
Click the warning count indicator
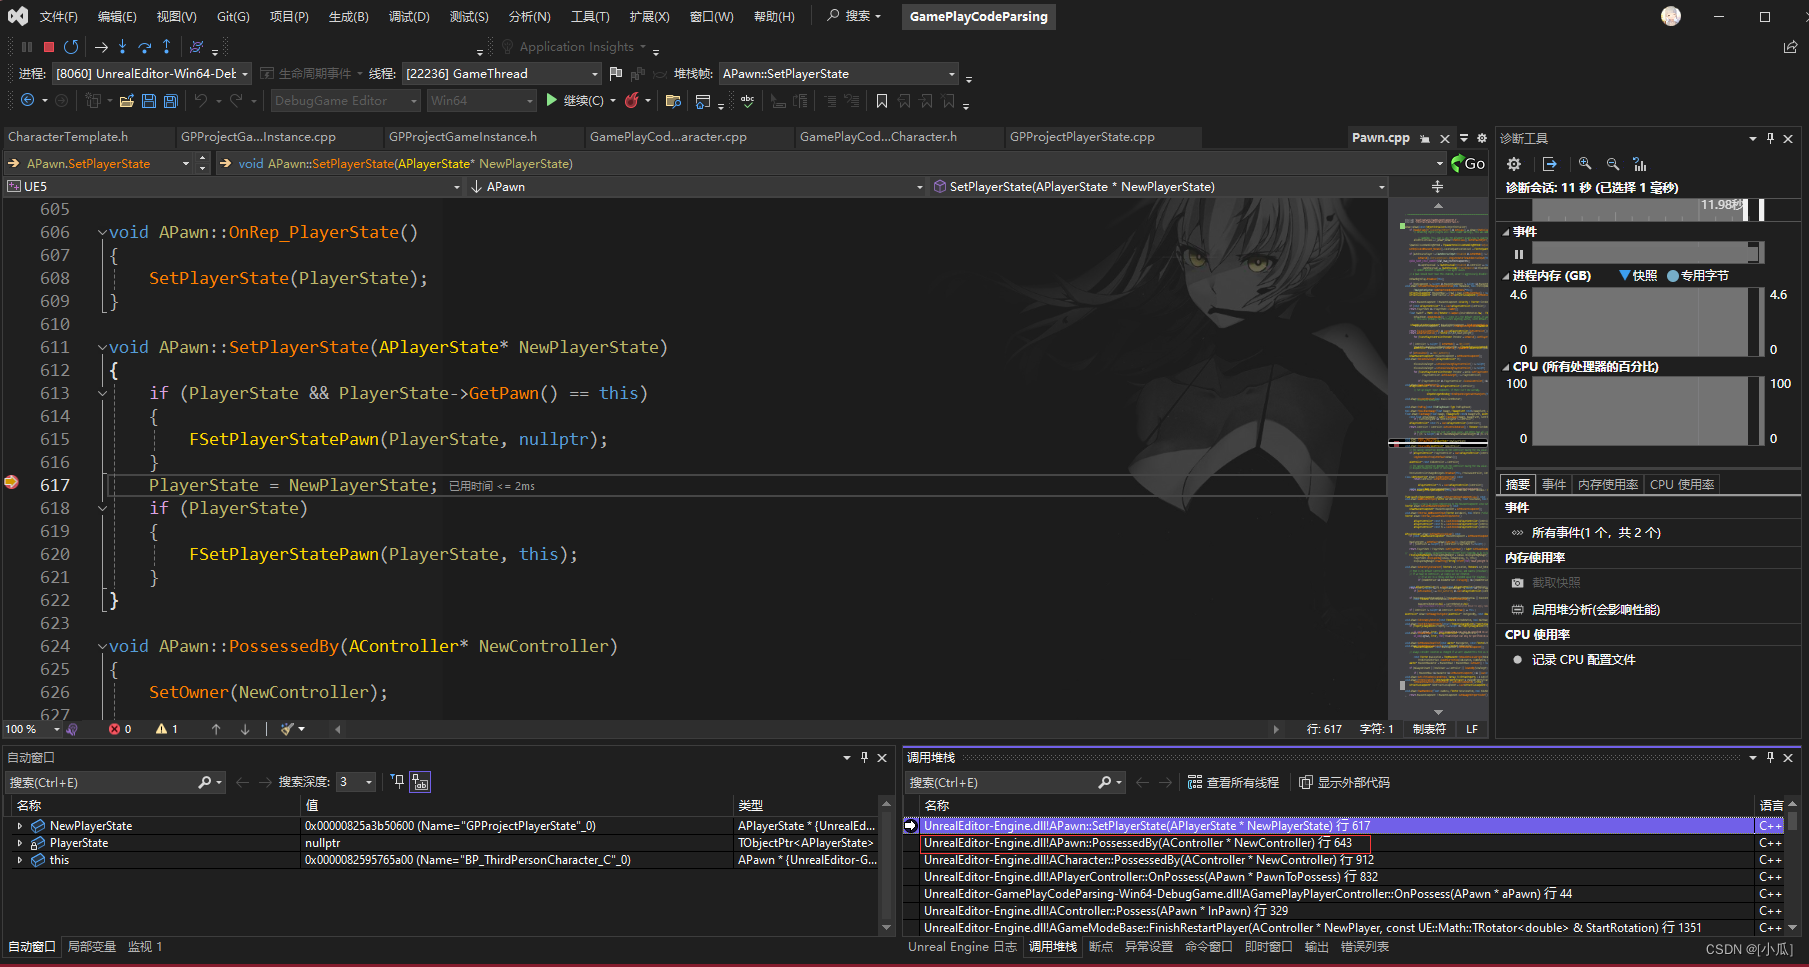167,729
